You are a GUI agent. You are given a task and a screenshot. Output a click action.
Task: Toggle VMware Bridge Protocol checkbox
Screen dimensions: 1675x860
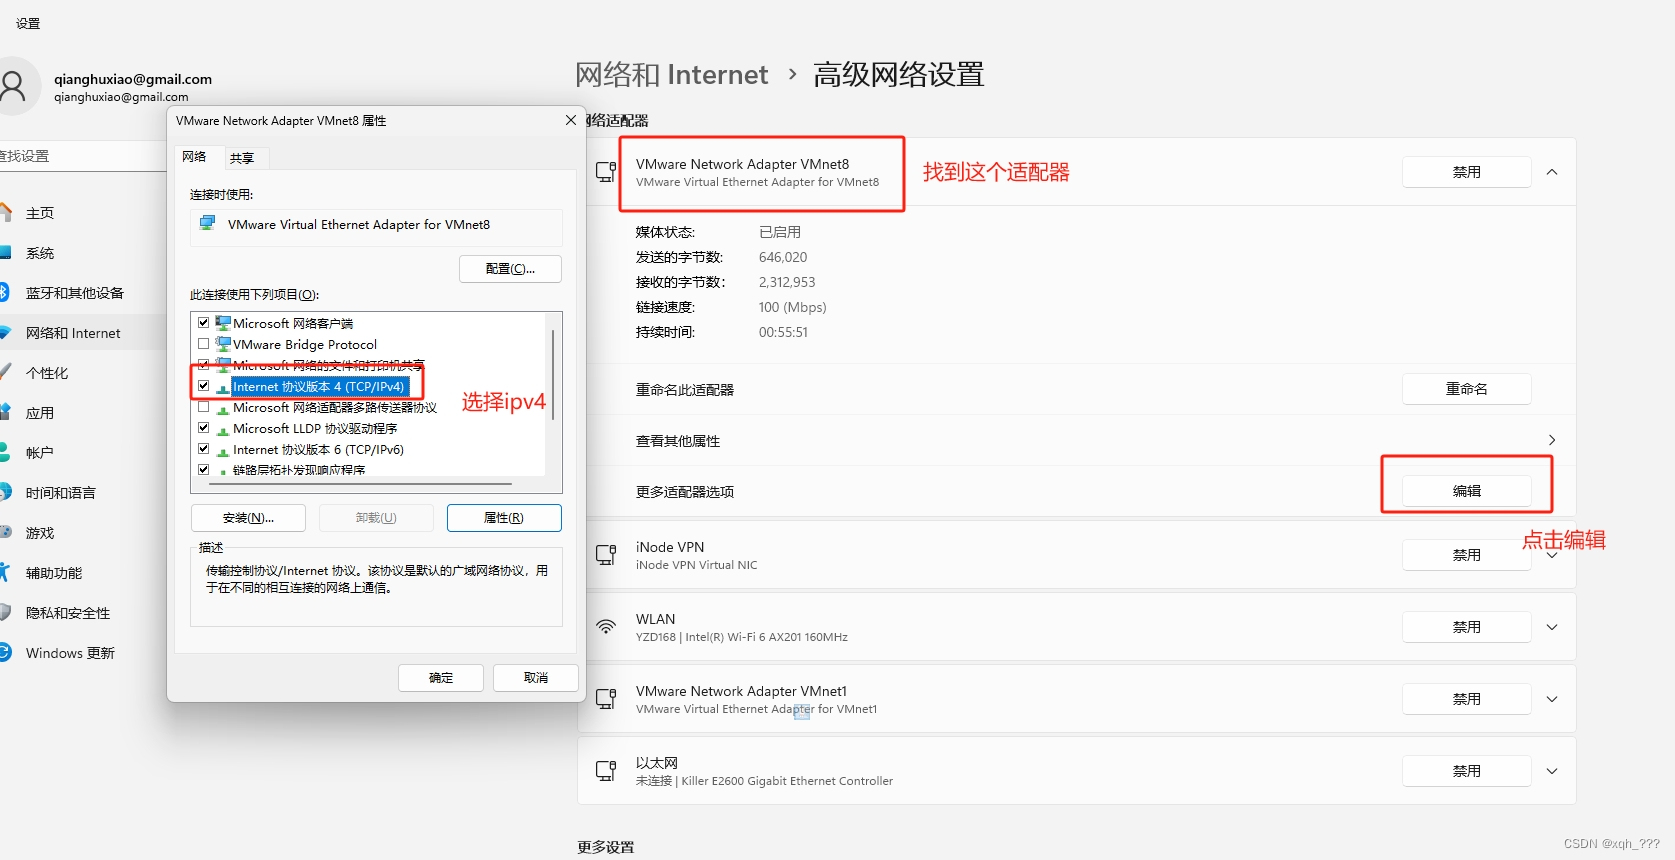pos(204,344)
